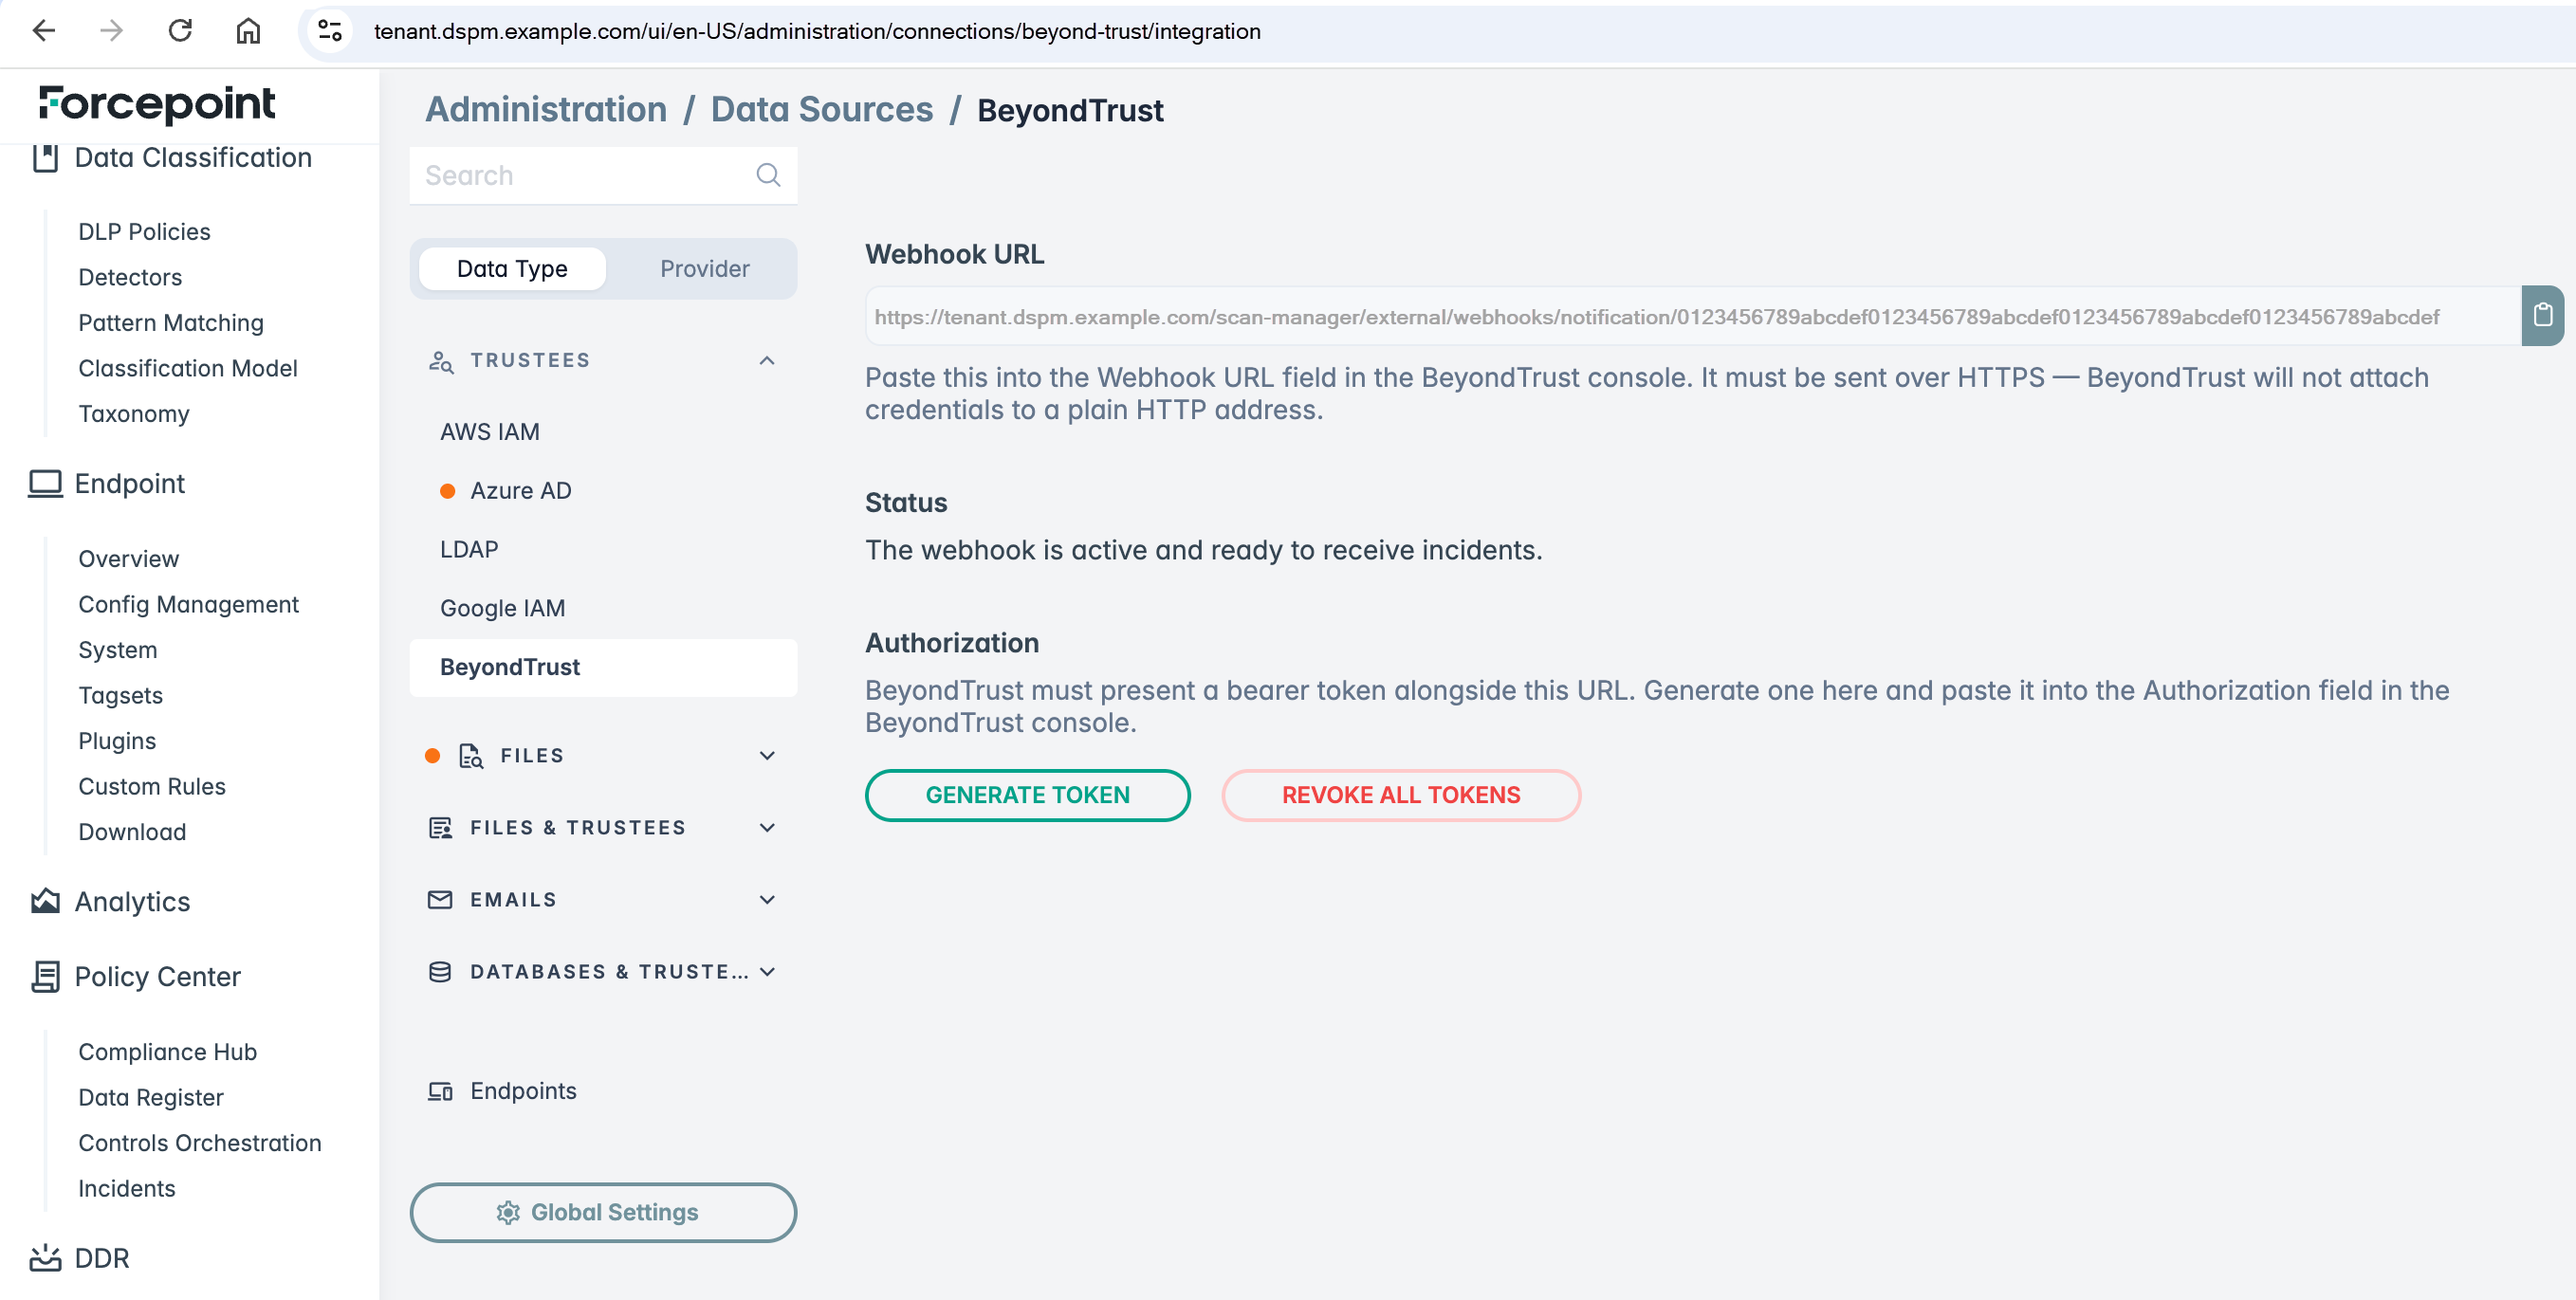Open DLP Policies
The image size is (2576, 1300).
(x=144, y=232)
